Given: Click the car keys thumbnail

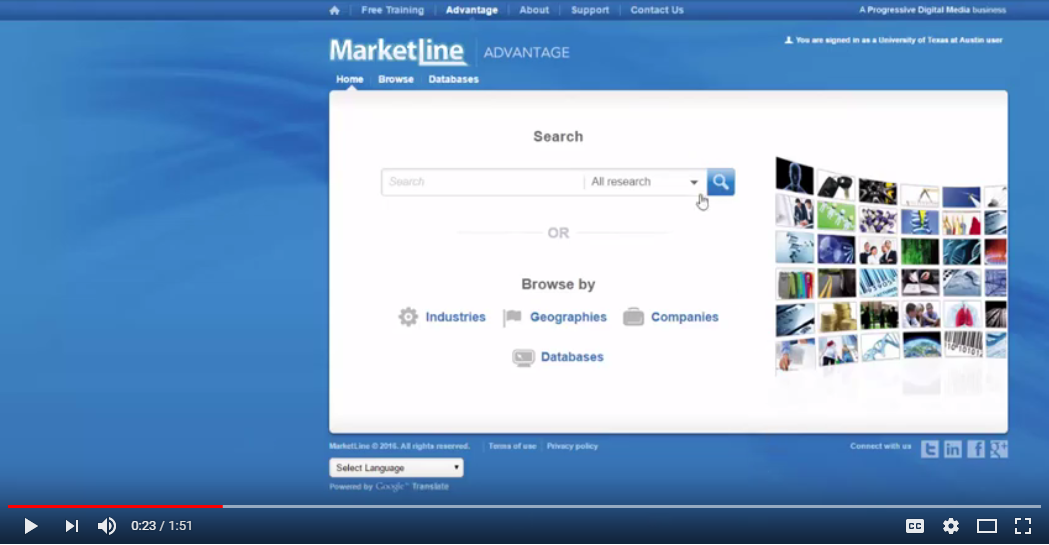Looking at the screenshot, I should tap(836, 185).
